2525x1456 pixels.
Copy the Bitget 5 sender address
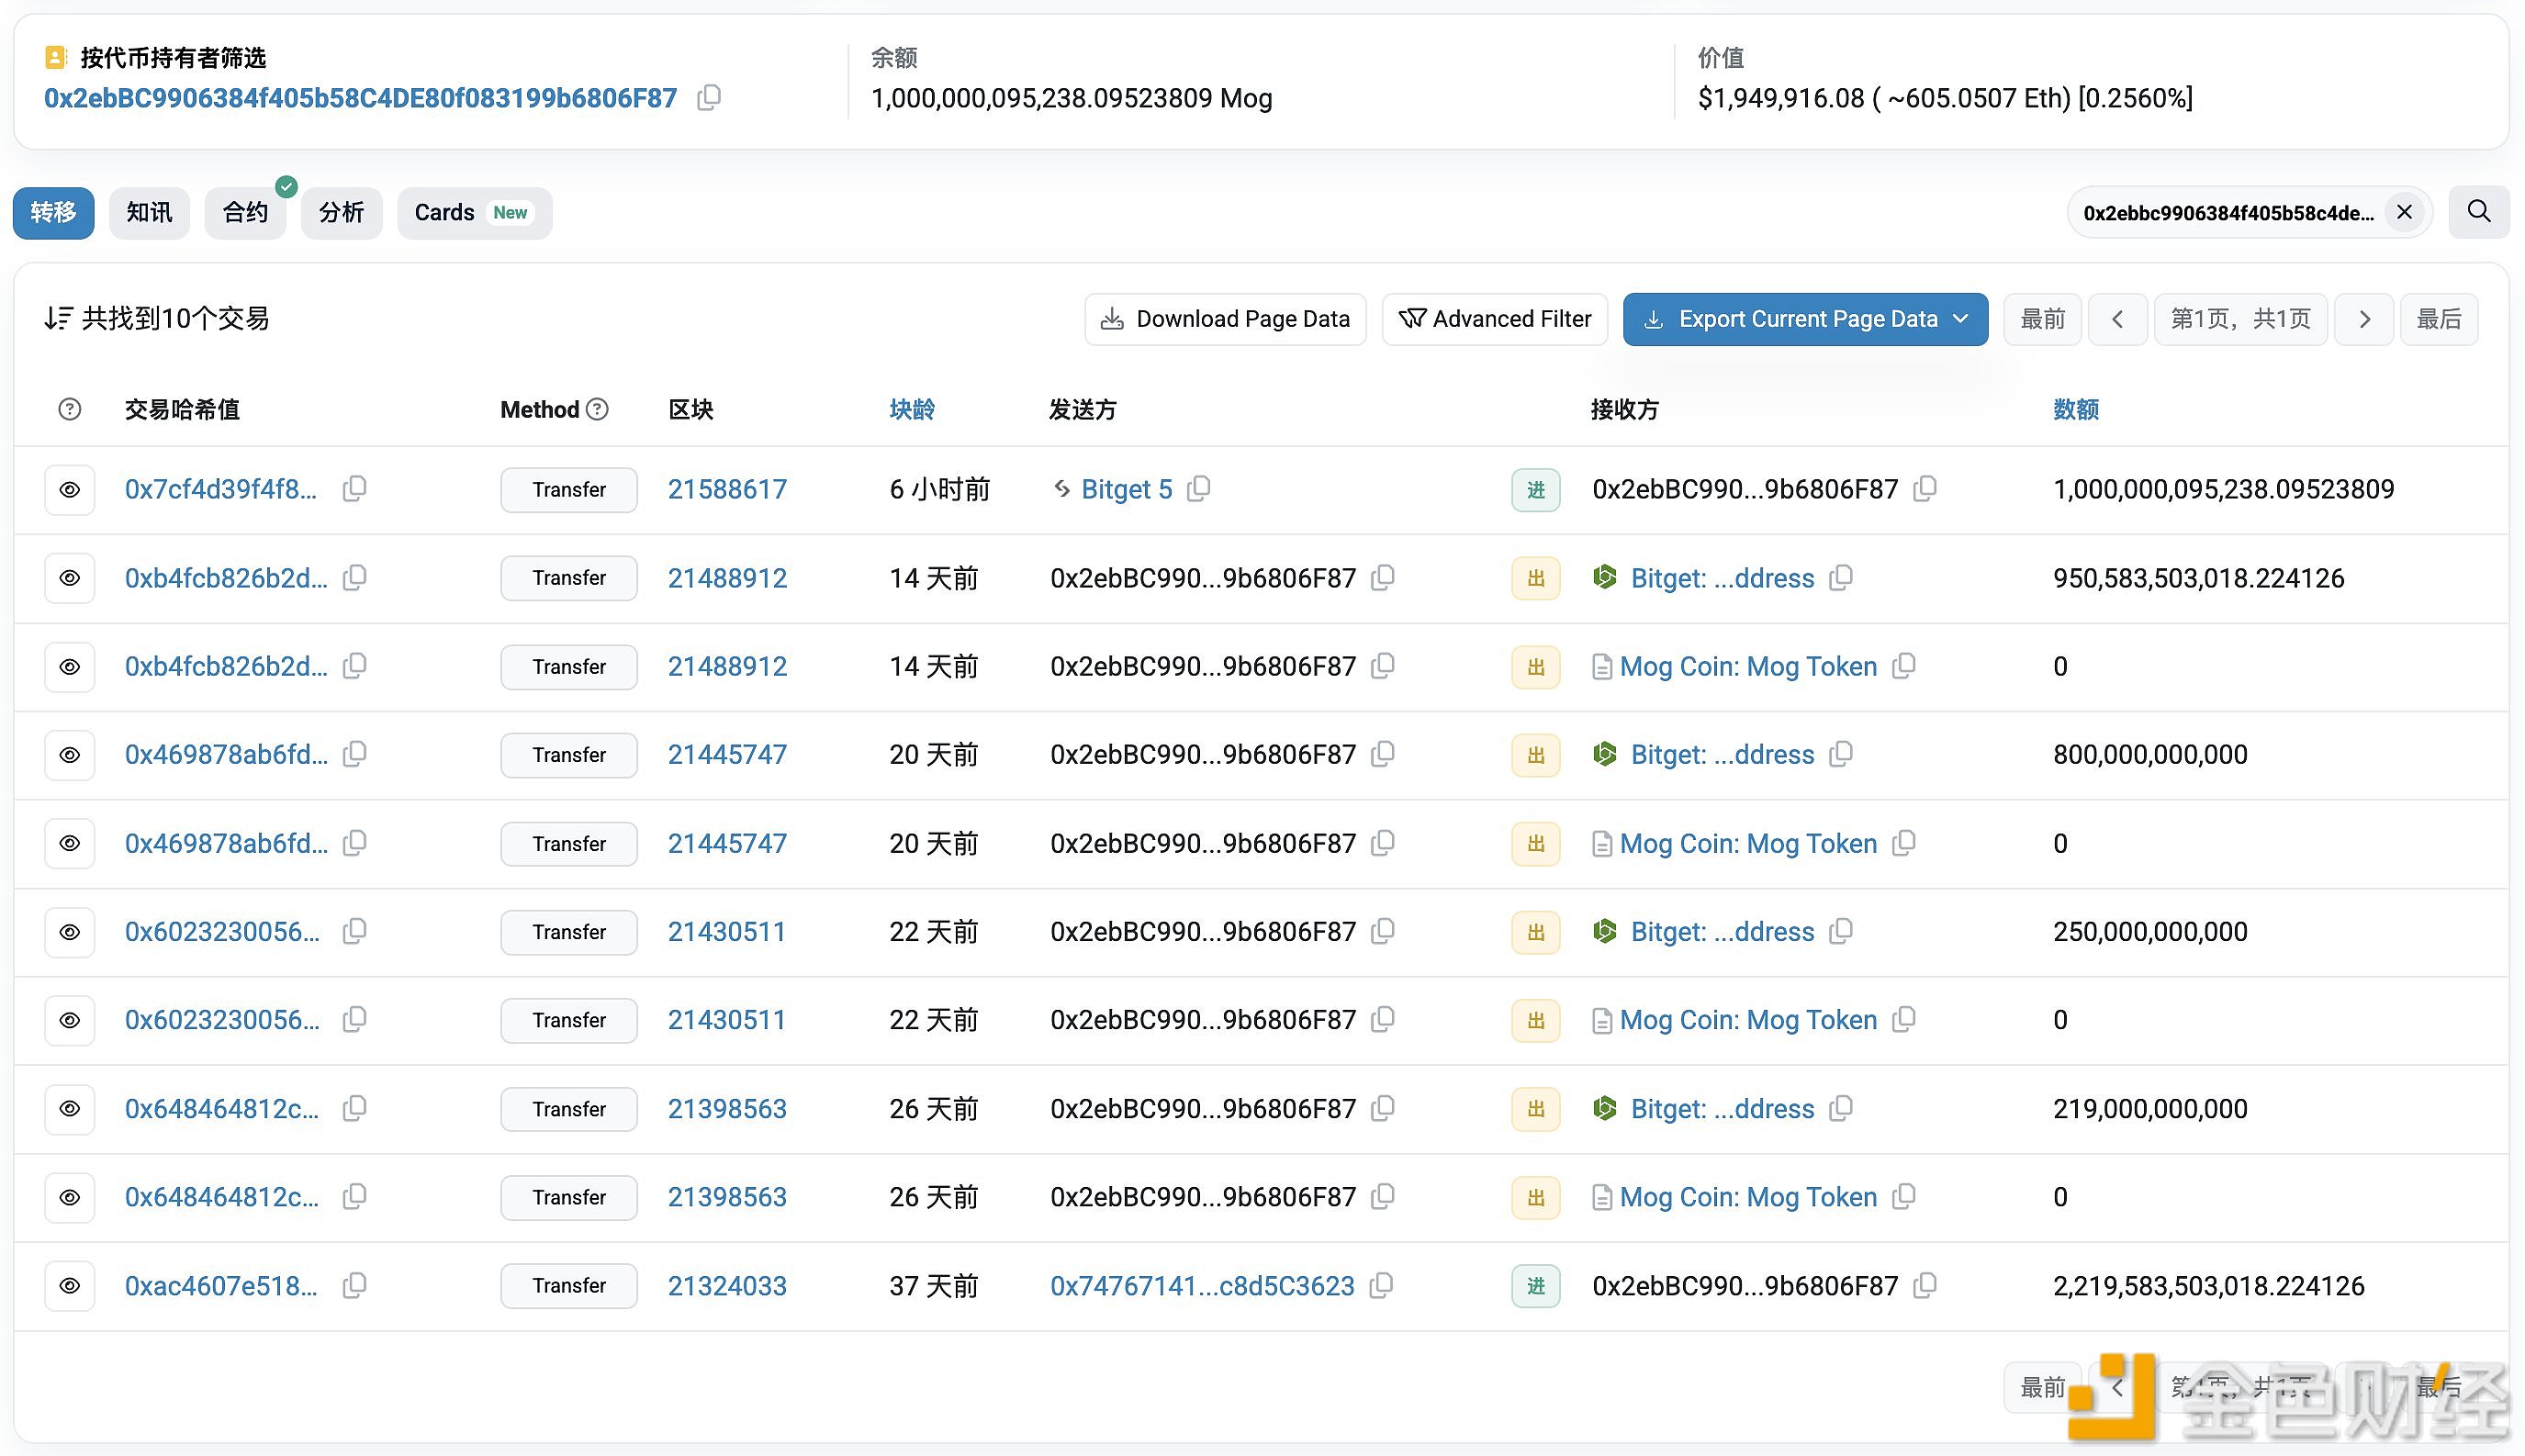[1198, 489]
